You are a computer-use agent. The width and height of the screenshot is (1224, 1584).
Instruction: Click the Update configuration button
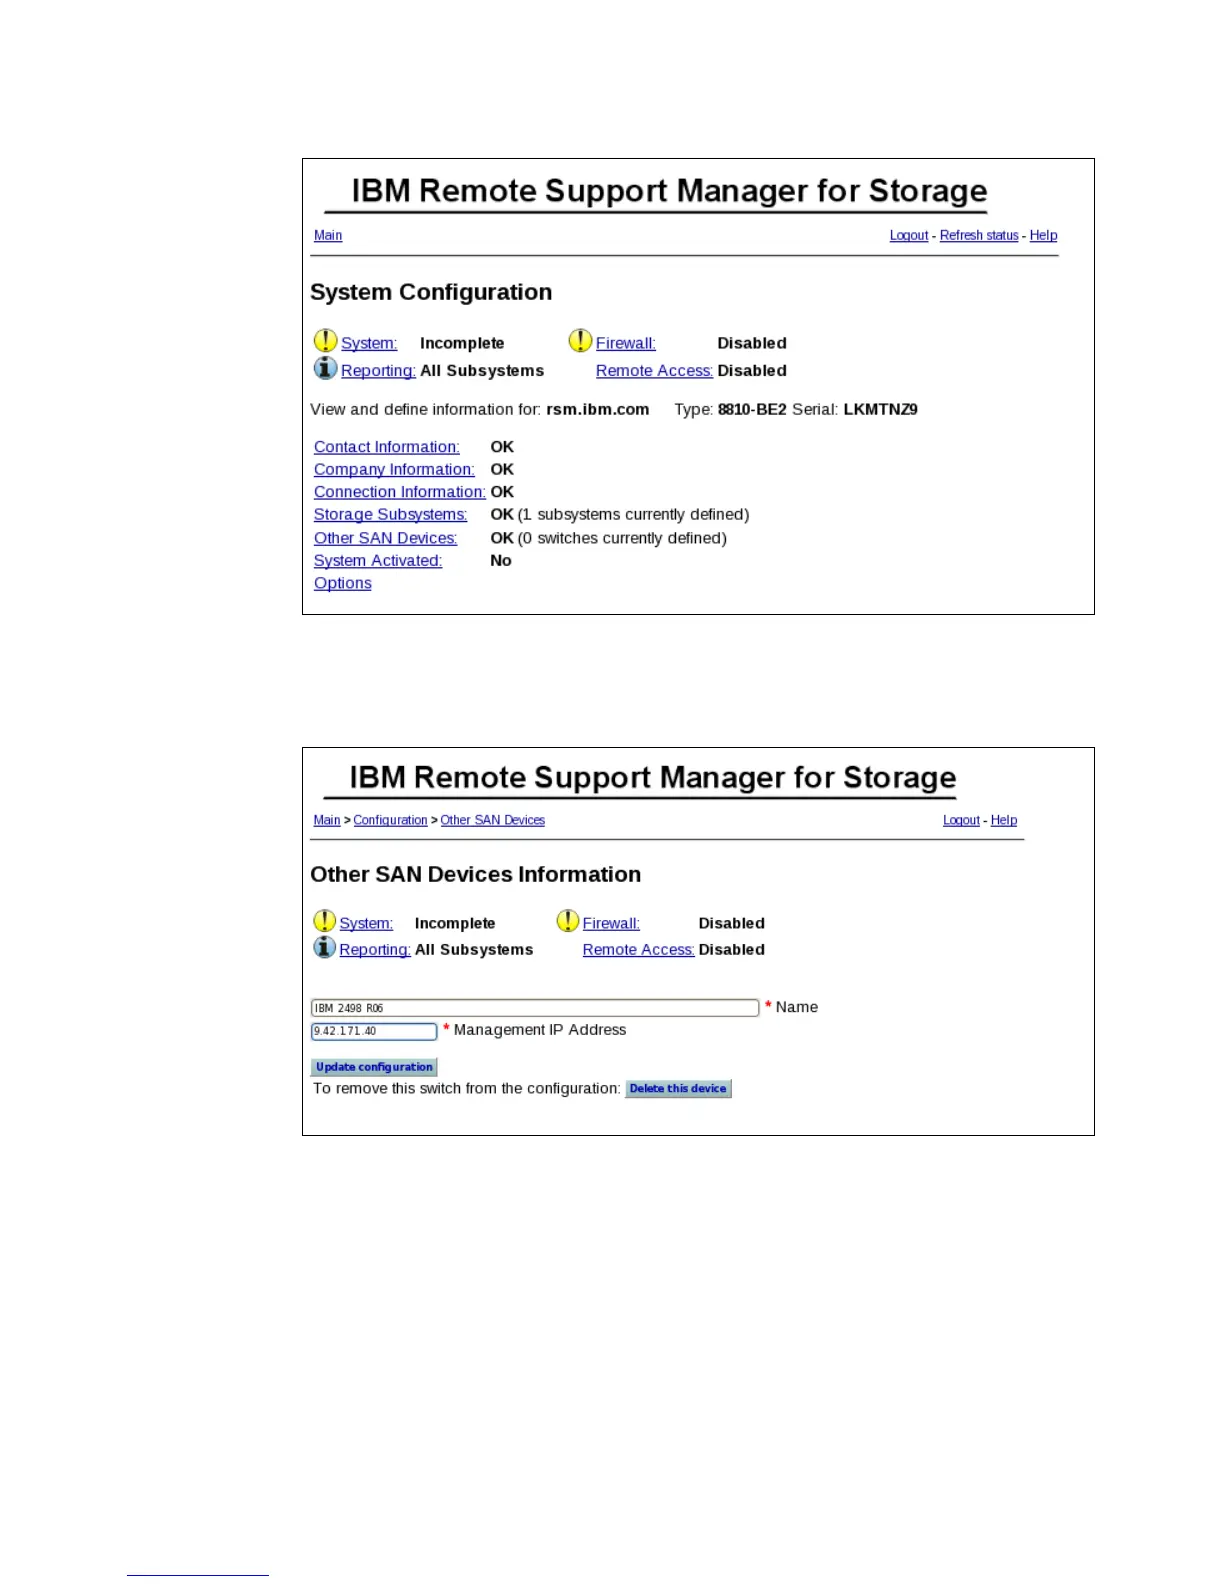[374, 1067]
